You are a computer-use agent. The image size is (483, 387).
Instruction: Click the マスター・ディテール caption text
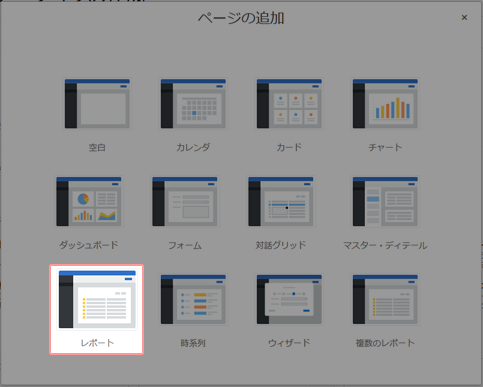pyautogui.click(x=385, y=245)
